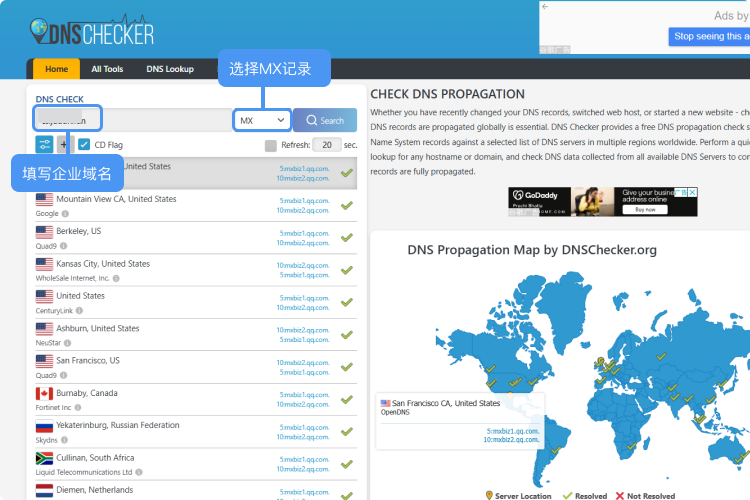The width and height of the screenshot is (750, 500).
Task: Open the DNS settings sliders icon
Action: (44, 144)
